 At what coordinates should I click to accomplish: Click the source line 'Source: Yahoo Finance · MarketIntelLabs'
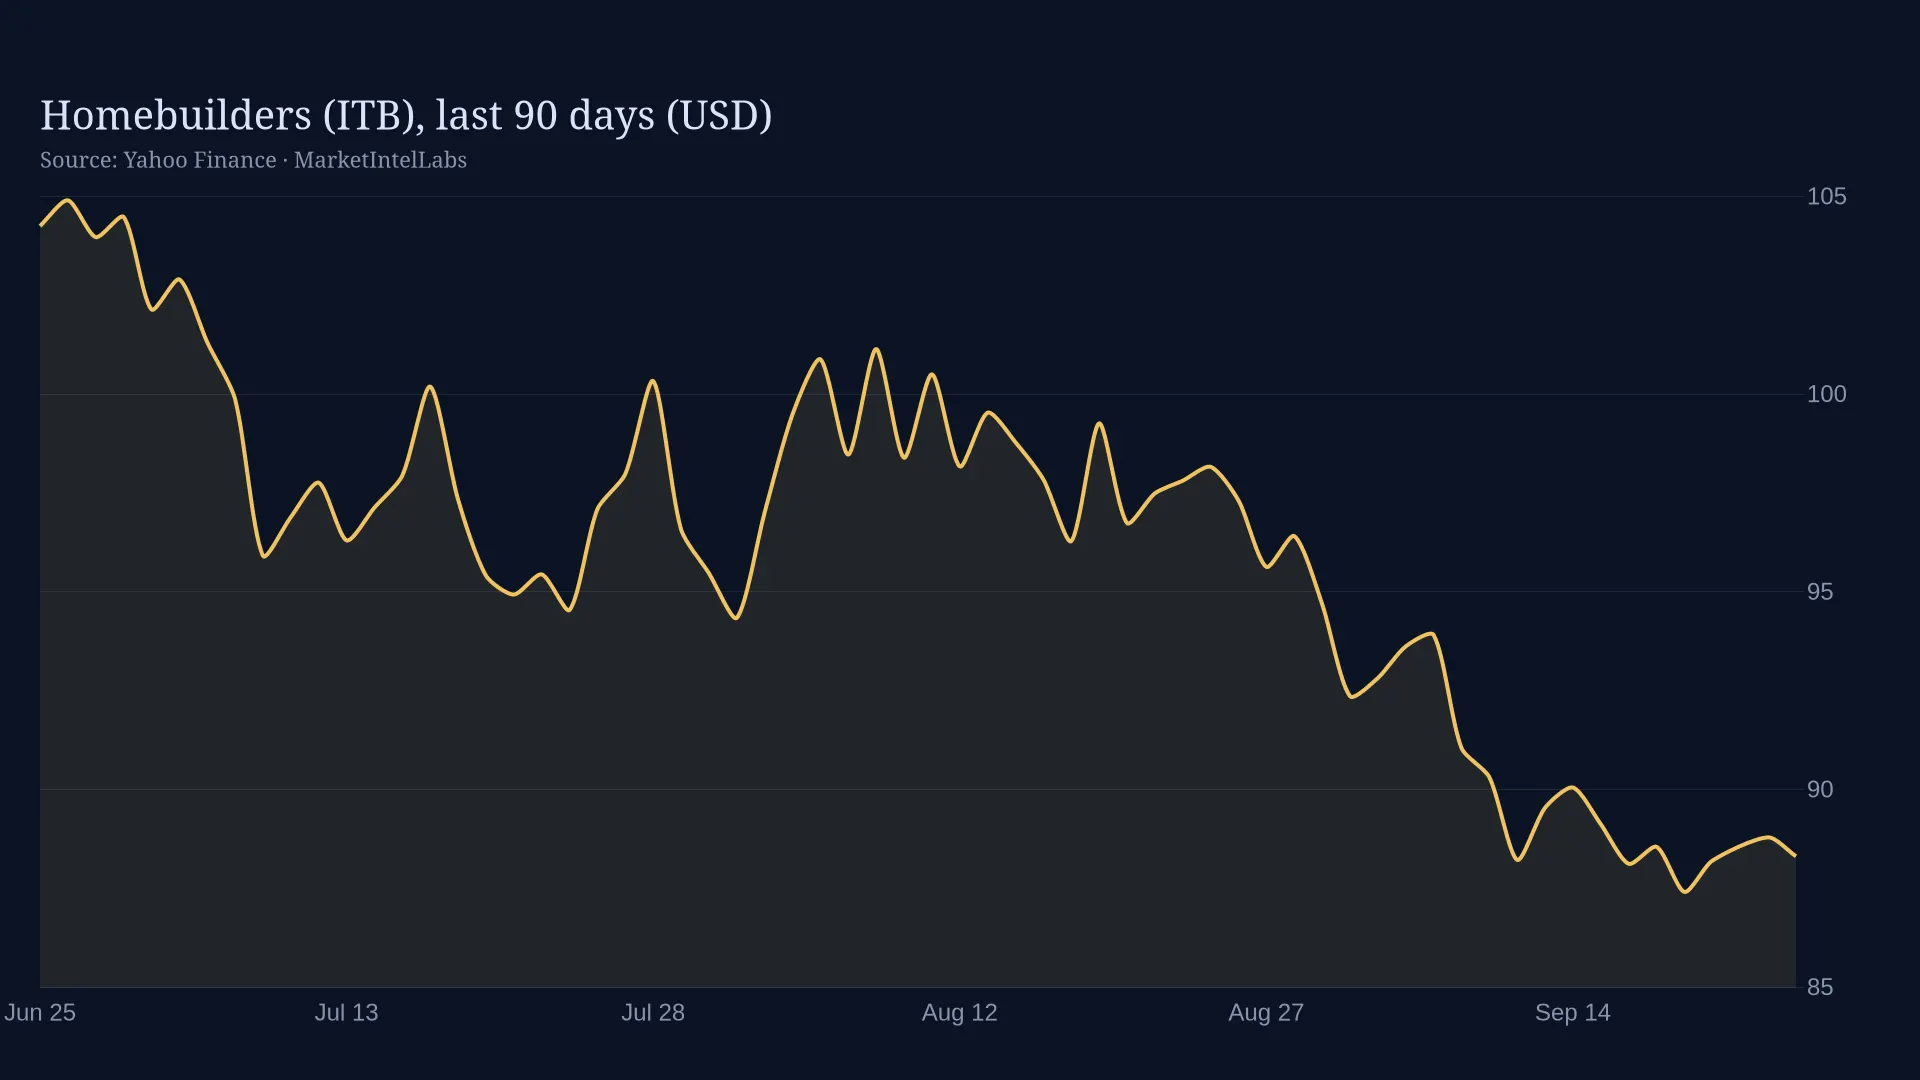[x=253, y=160]
